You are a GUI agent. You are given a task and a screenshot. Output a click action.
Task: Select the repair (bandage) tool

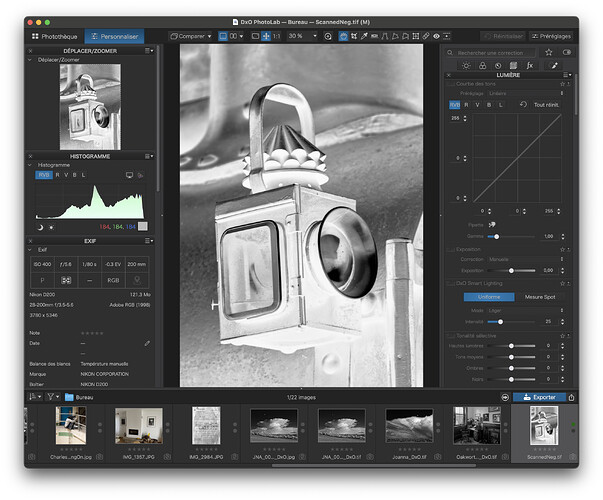[426, 36]
